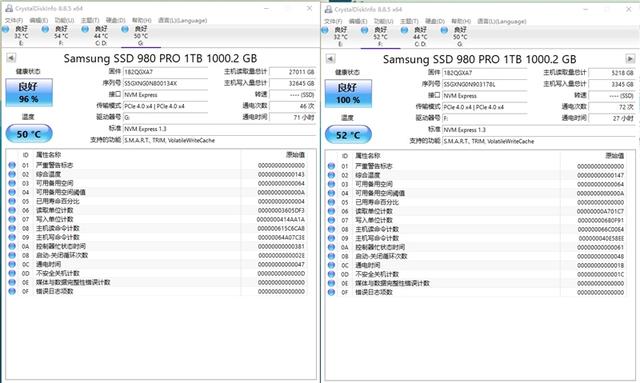Click status icon for attribute 01 in left window
This screenshot has height=383, width=640.
point(12,165)
